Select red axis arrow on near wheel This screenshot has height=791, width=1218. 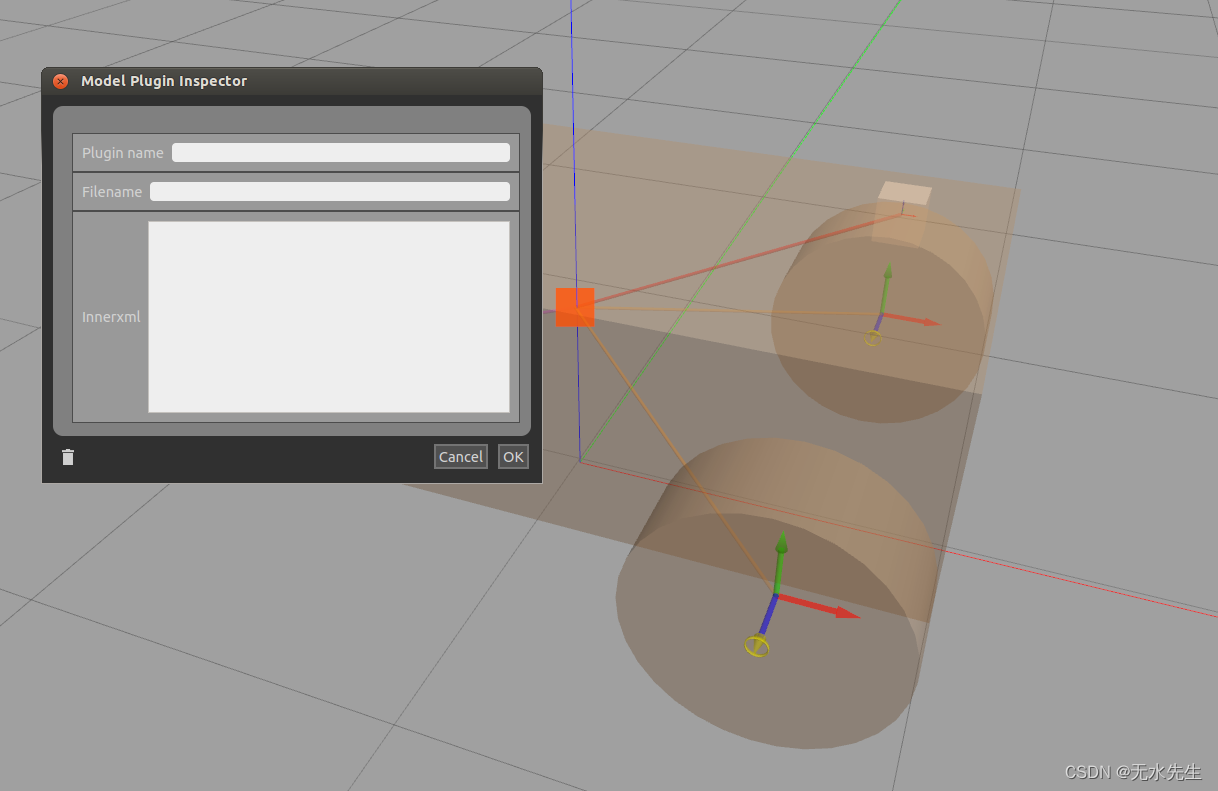click(819, 605)
